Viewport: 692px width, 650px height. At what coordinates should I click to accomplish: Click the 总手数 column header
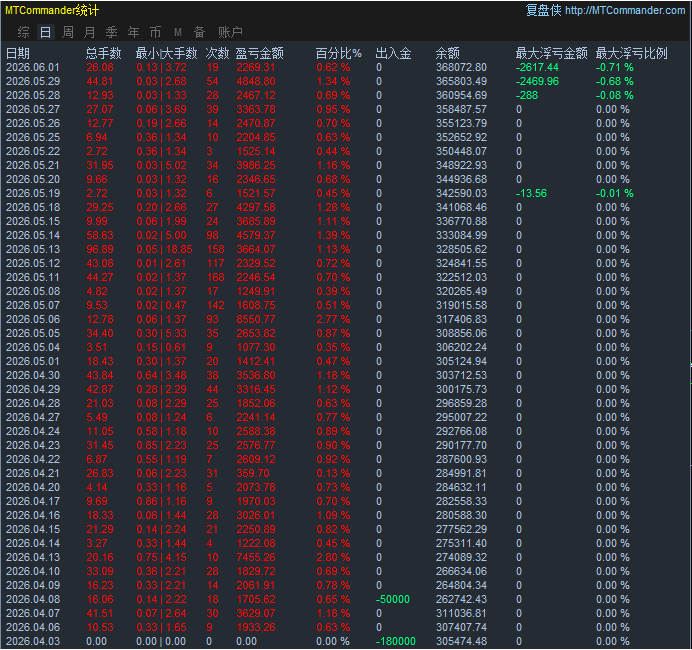(103, 53)
